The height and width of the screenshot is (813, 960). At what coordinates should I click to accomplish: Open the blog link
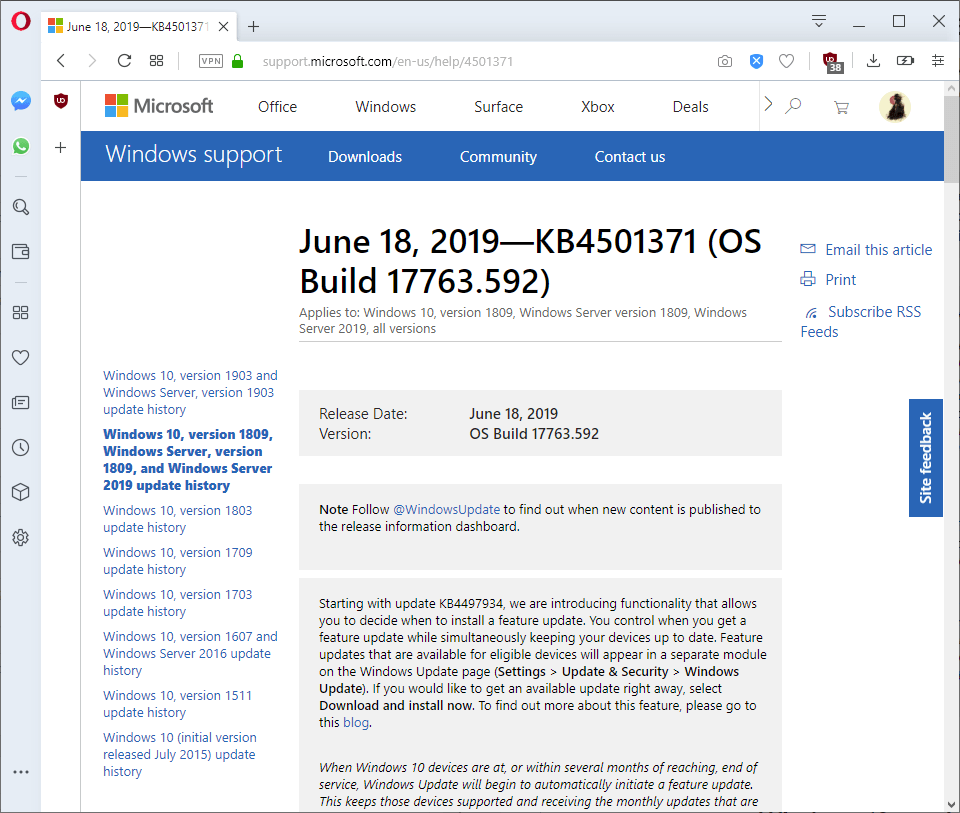click(x=356, y=722)
